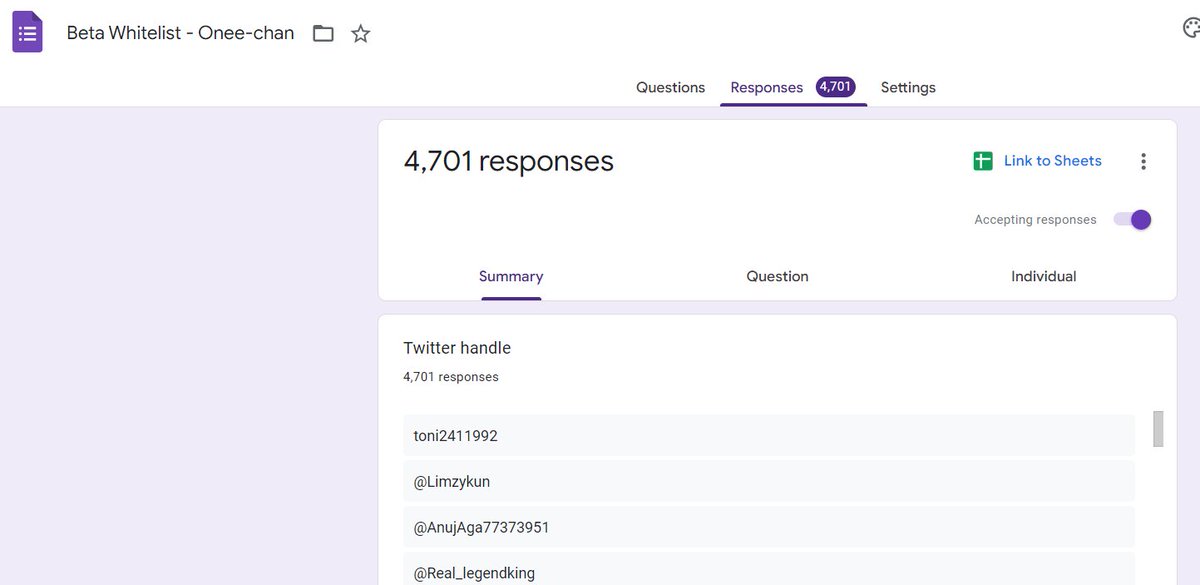Click the 4,701 responses count badge
Viewport: 1200px width, 585px height.
(835, 87)
